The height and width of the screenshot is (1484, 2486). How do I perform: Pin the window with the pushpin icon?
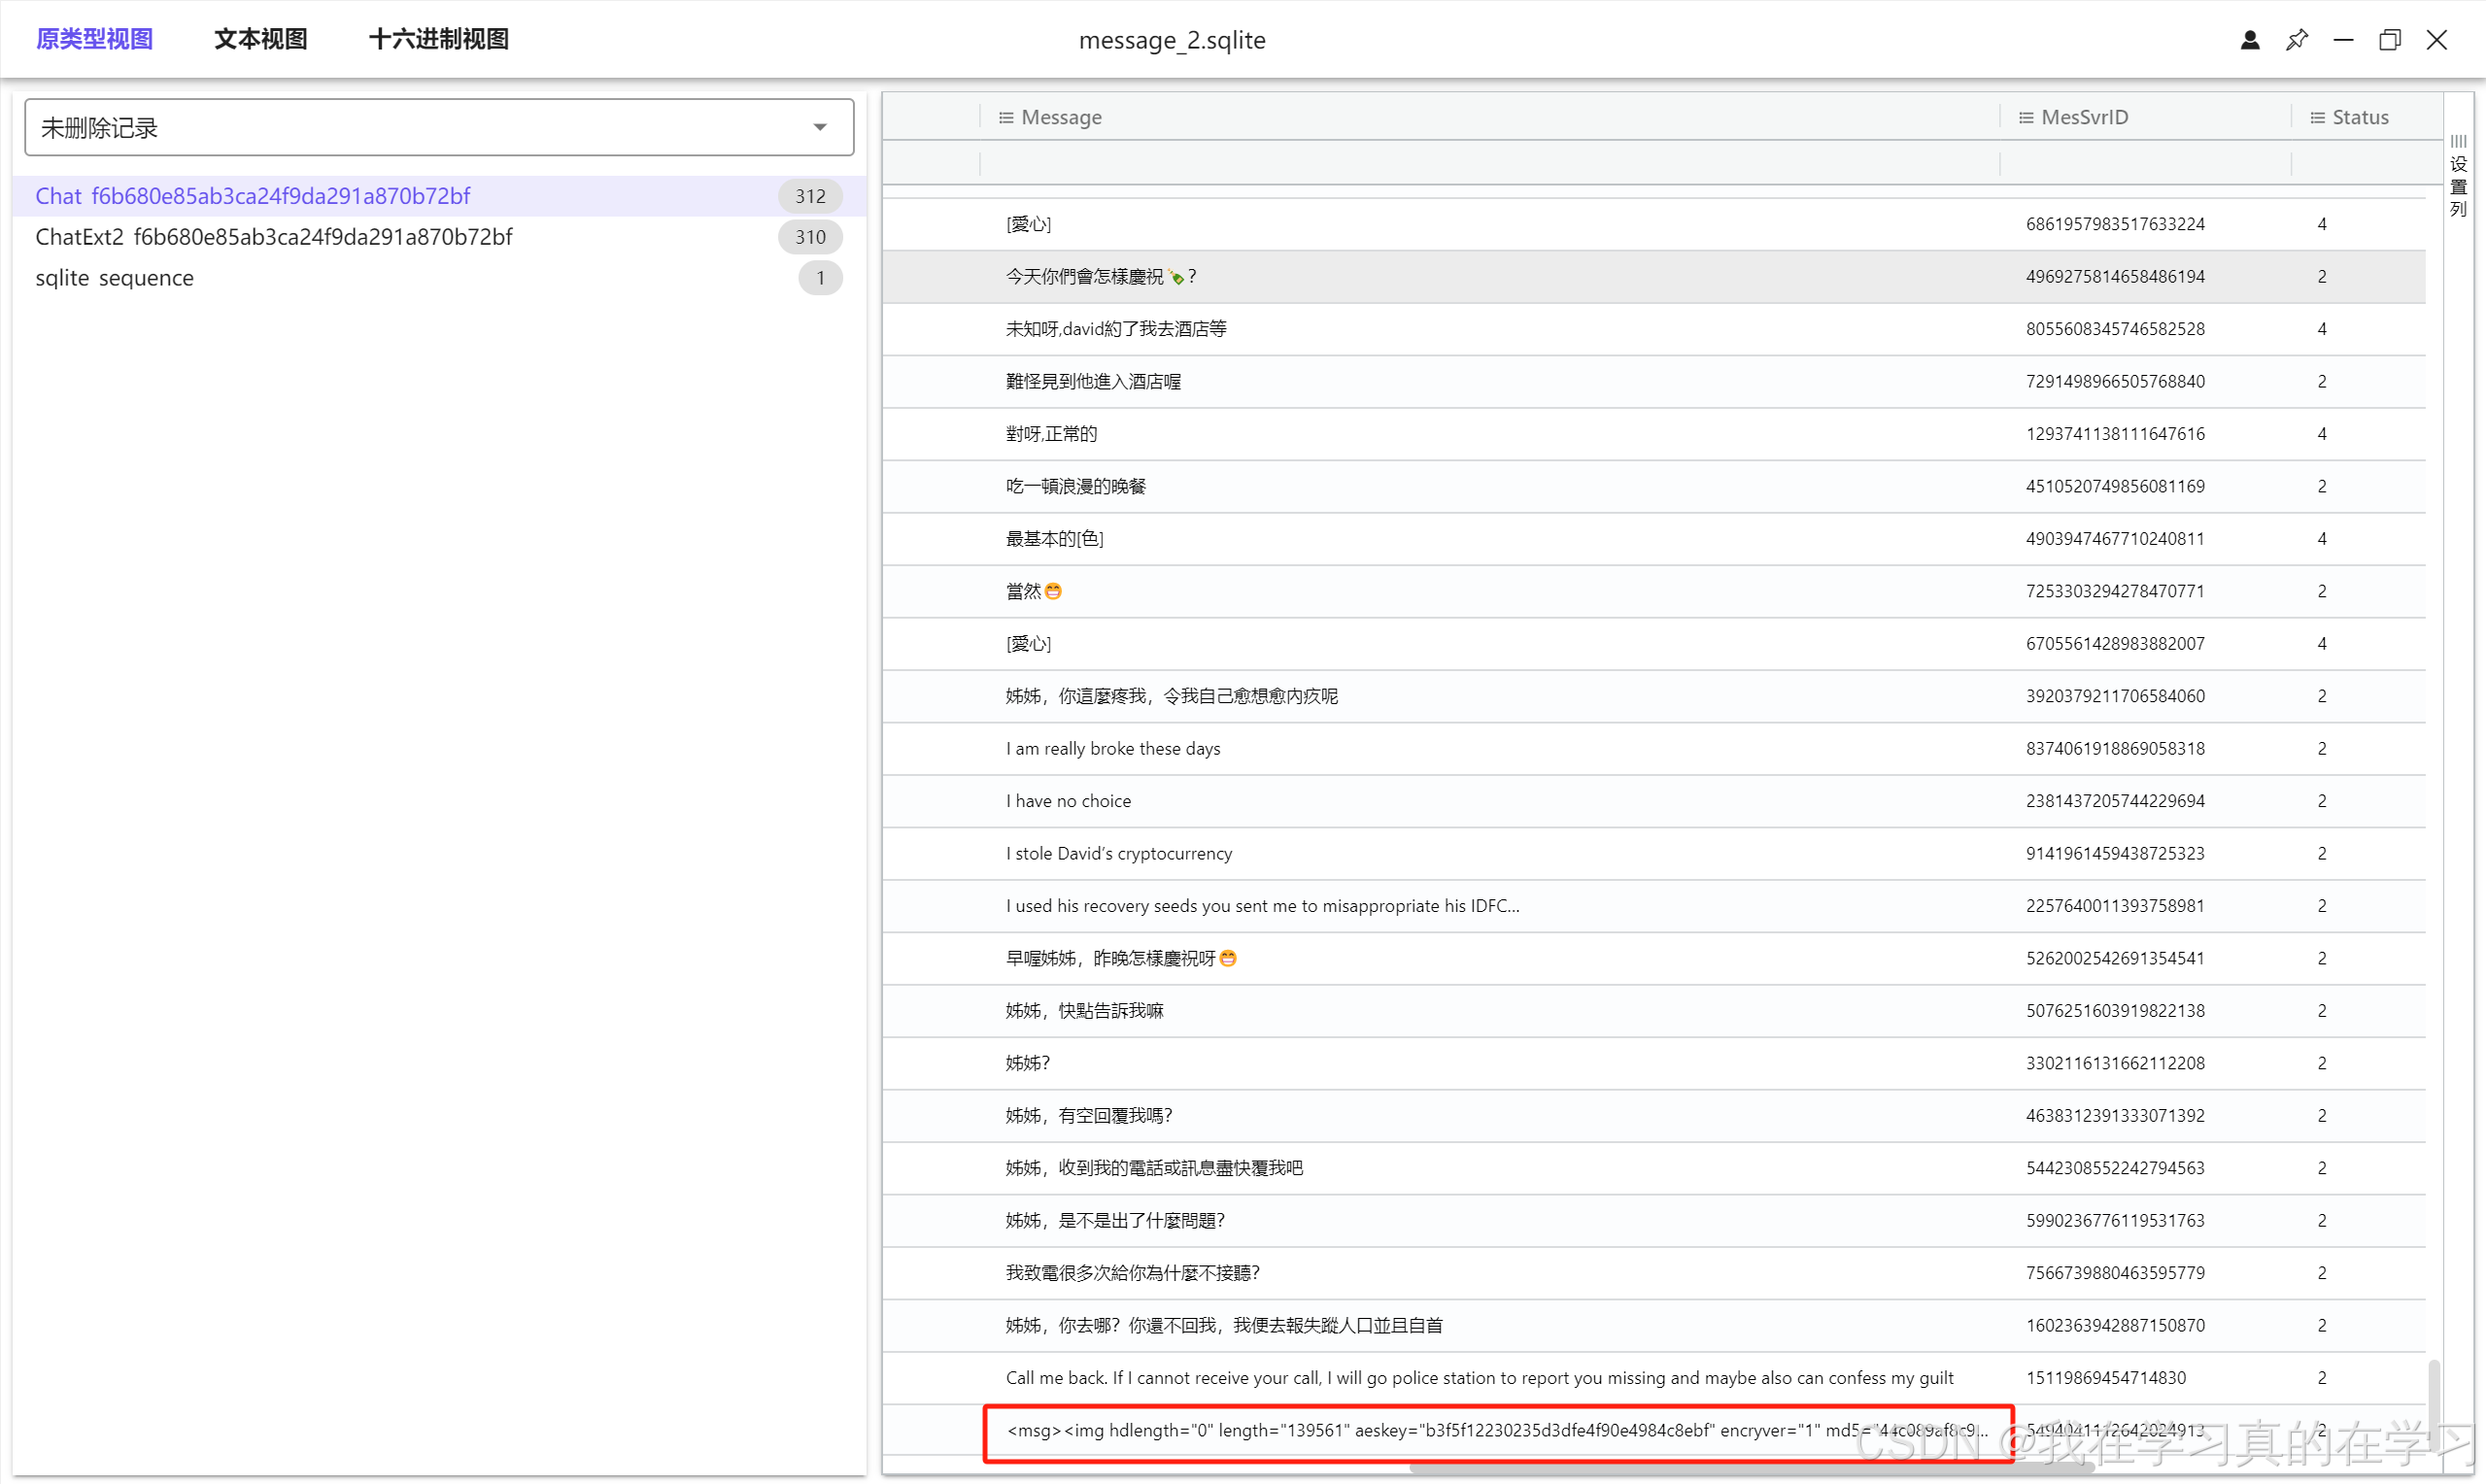tap(2296, 40)
